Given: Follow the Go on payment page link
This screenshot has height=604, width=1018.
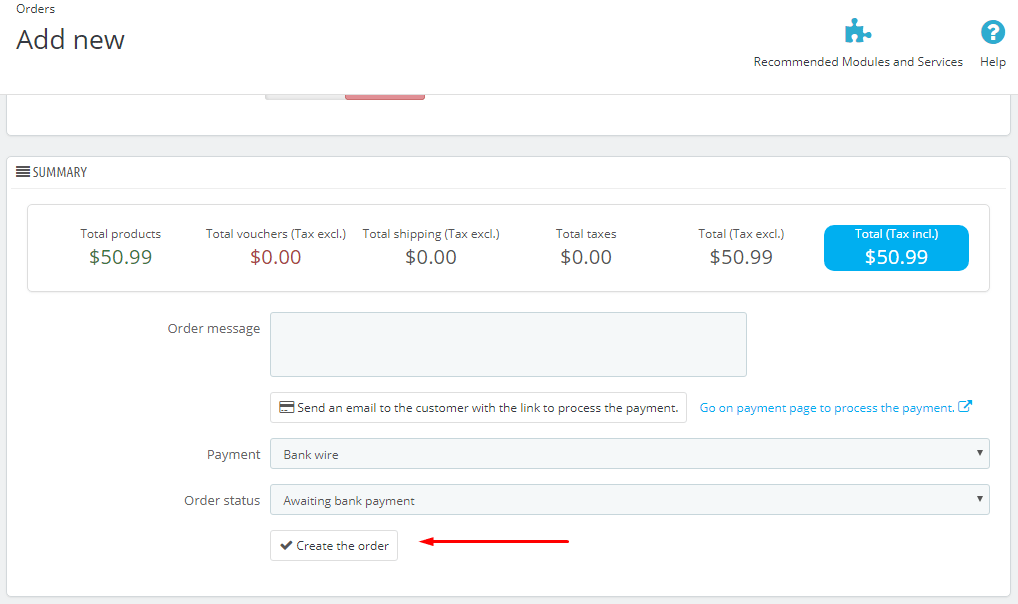Looking at the screenshot, I should pos(826,408).
